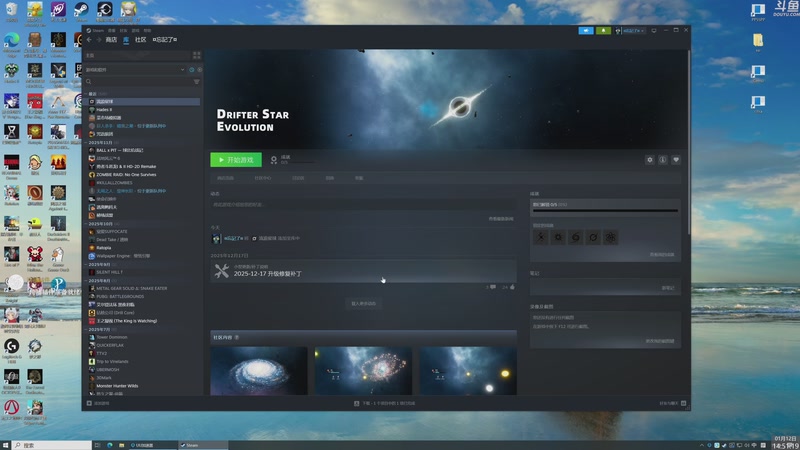
Task: Add game to favorites heart icon
Action: pos(676,160)
